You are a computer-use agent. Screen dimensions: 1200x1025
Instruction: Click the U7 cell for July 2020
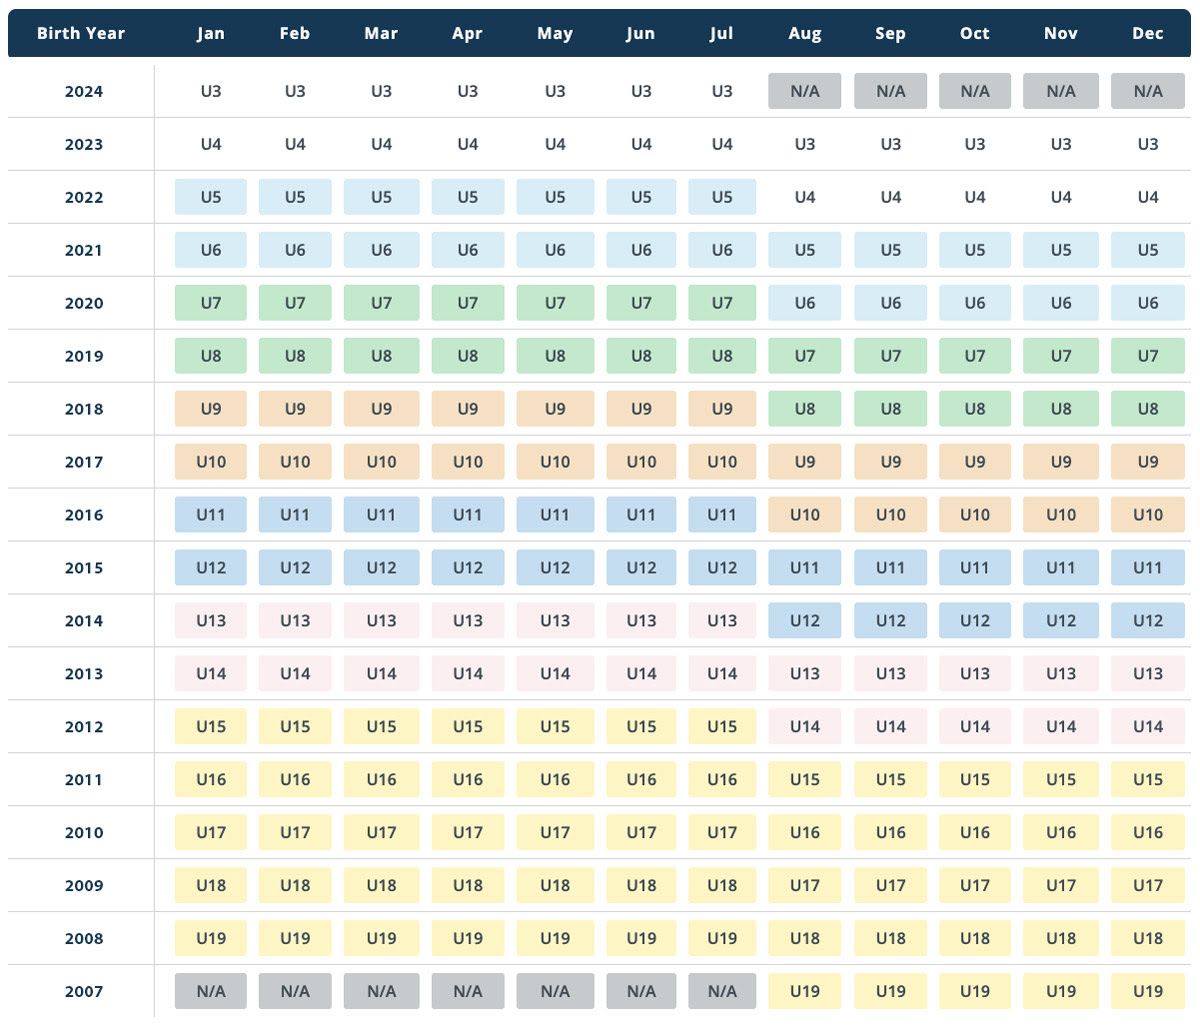tap(722, 303)
